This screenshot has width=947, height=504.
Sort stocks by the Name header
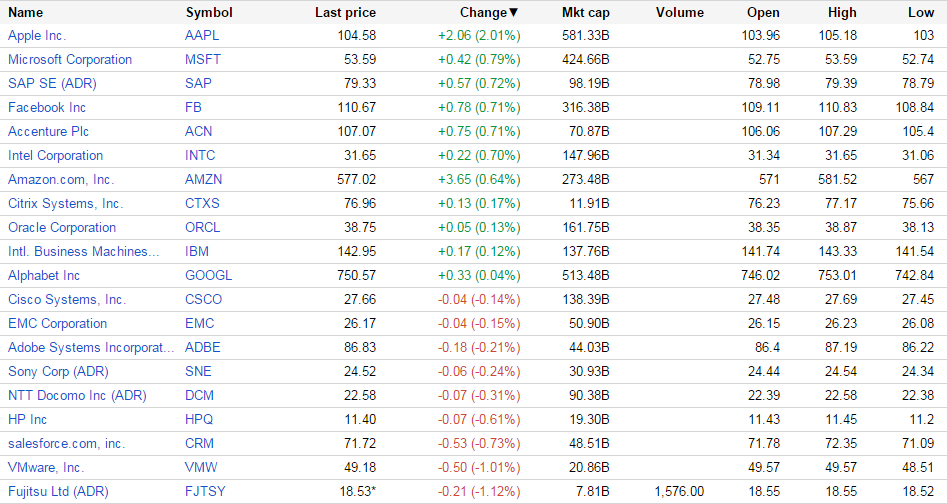pos(25,12)
